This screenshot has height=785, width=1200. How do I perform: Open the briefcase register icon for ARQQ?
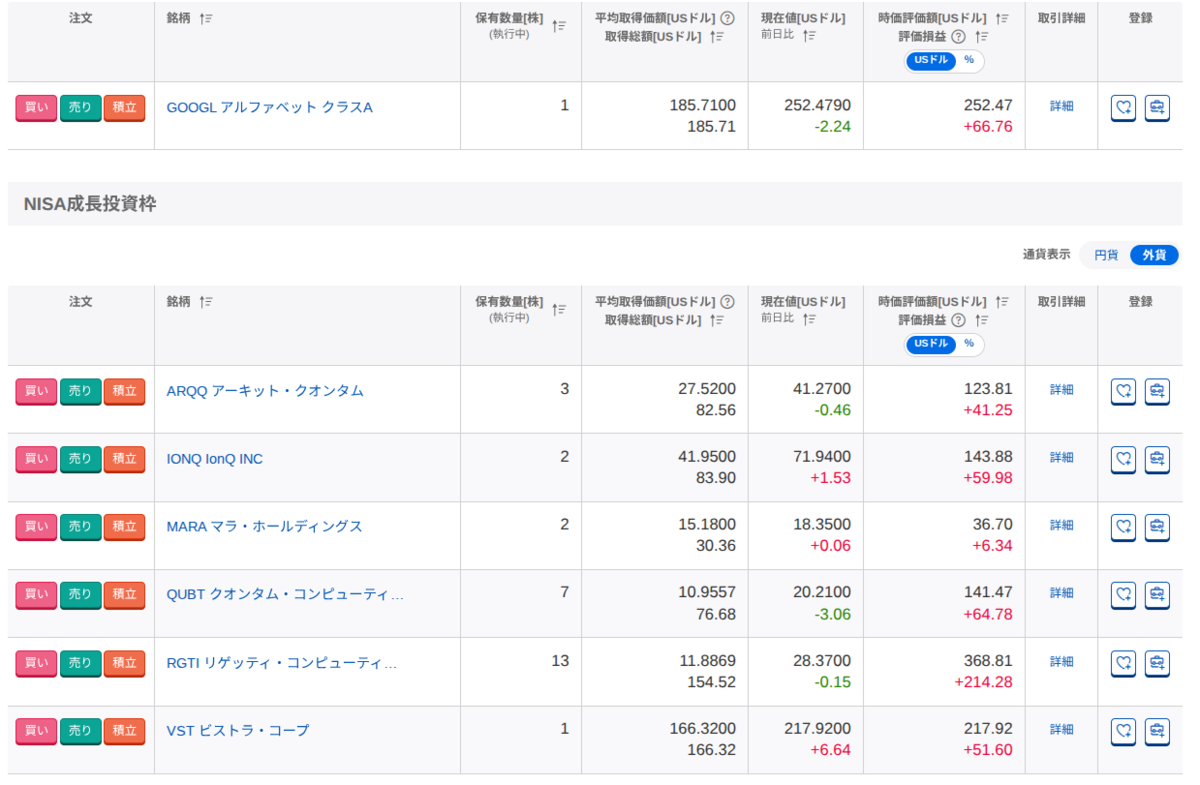coord(1157,392)
